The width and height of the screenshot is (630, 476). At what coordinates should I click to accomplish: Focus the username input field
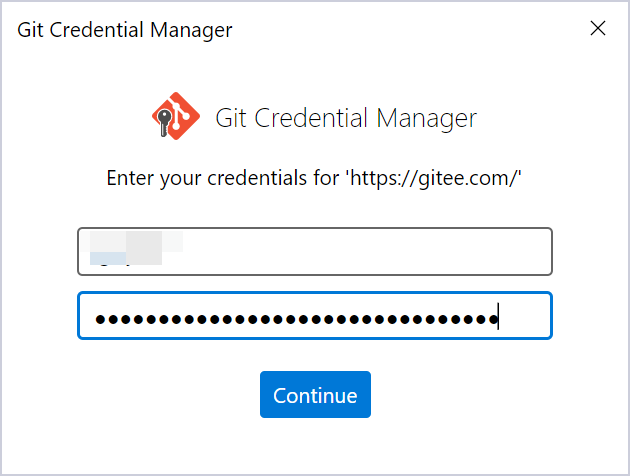315,252
